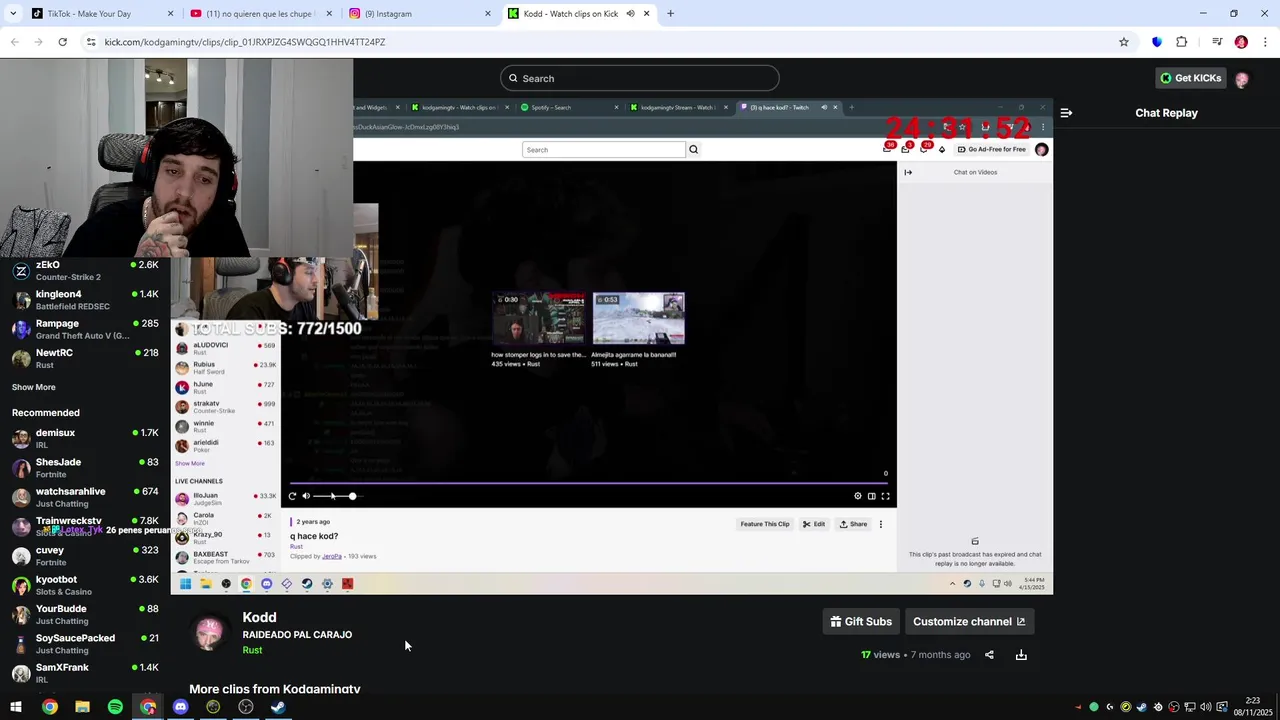This screenshot has width=1280, height=720.
Task: Click the Share button under the Twitch clip
Action: [x=853, y=524]
